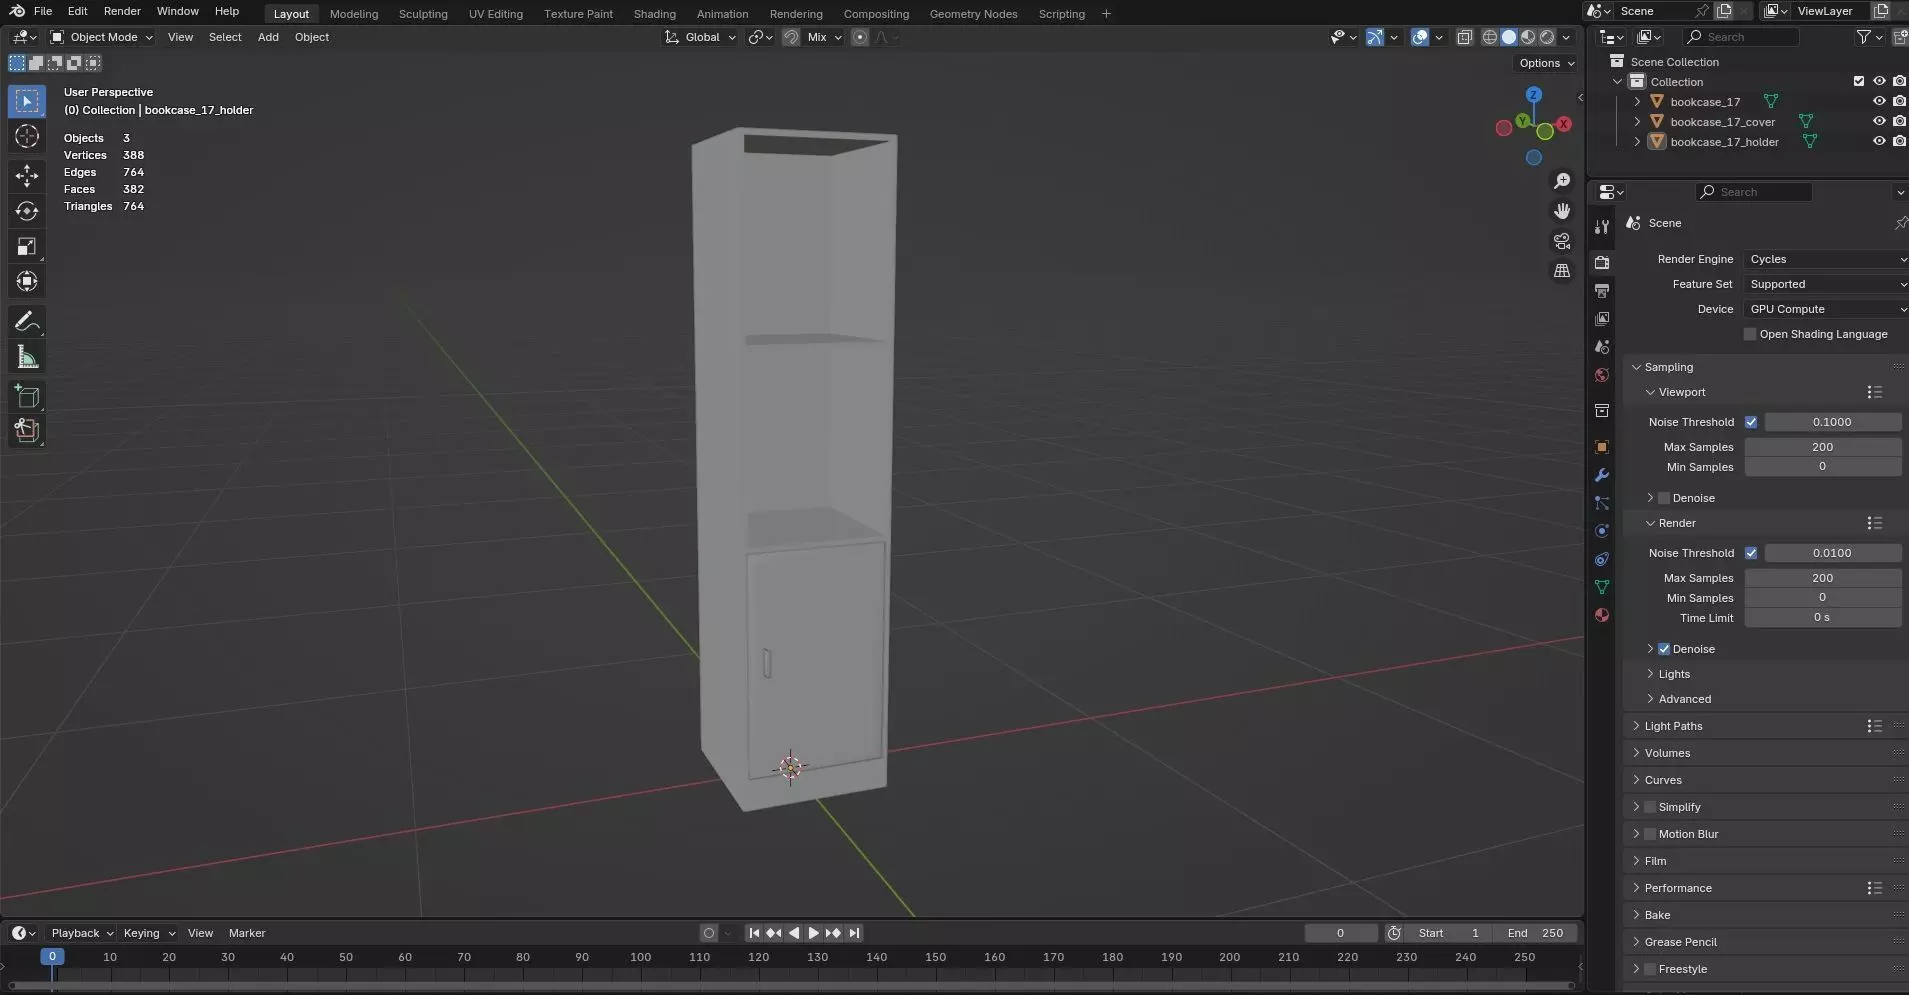This screenshot has height=995, width=1909.
Task: Switch to Modeling workspace tab
Action: coord(354,14)
